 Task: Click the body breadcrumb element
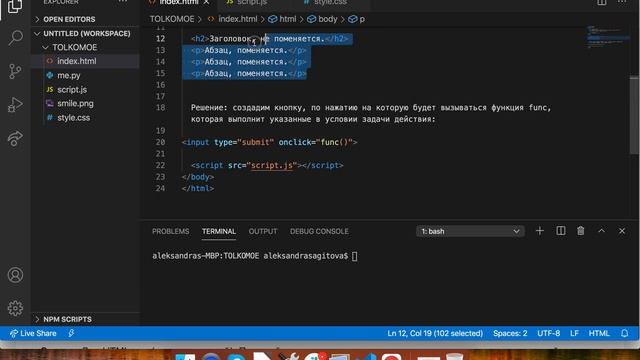[328, 19]
